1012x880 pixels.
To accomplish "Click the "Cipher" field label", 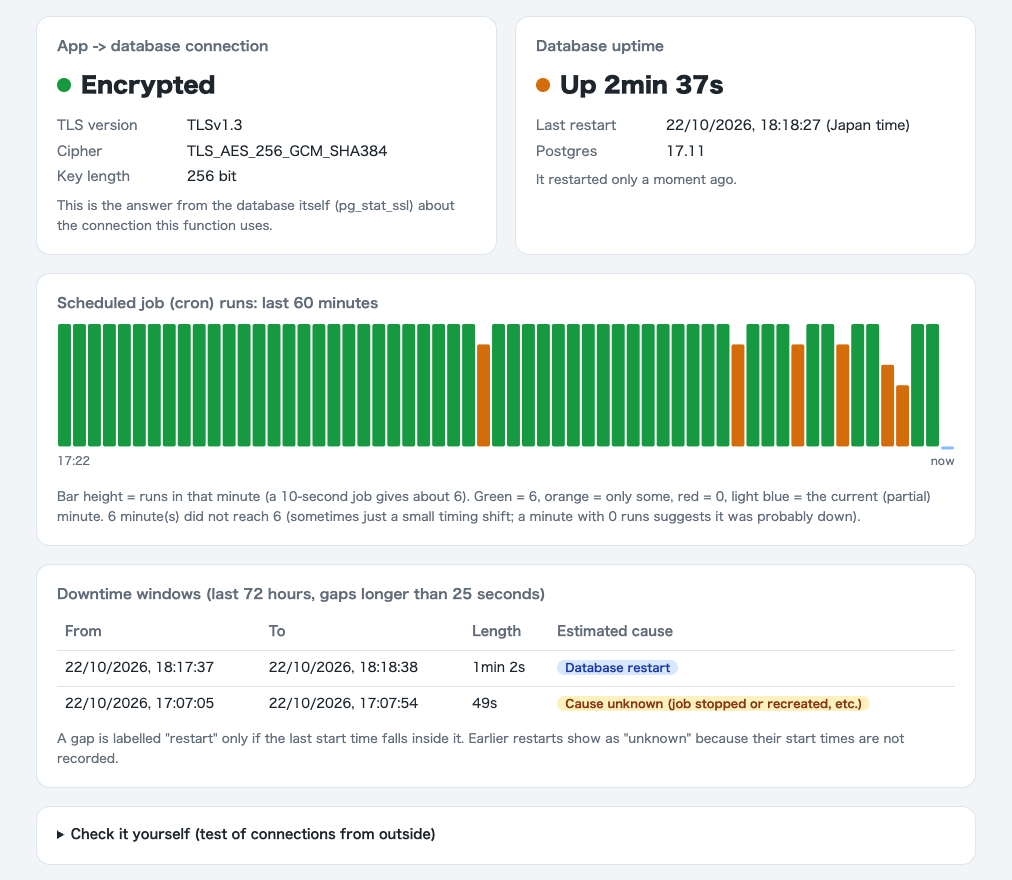I will point(79,151).
